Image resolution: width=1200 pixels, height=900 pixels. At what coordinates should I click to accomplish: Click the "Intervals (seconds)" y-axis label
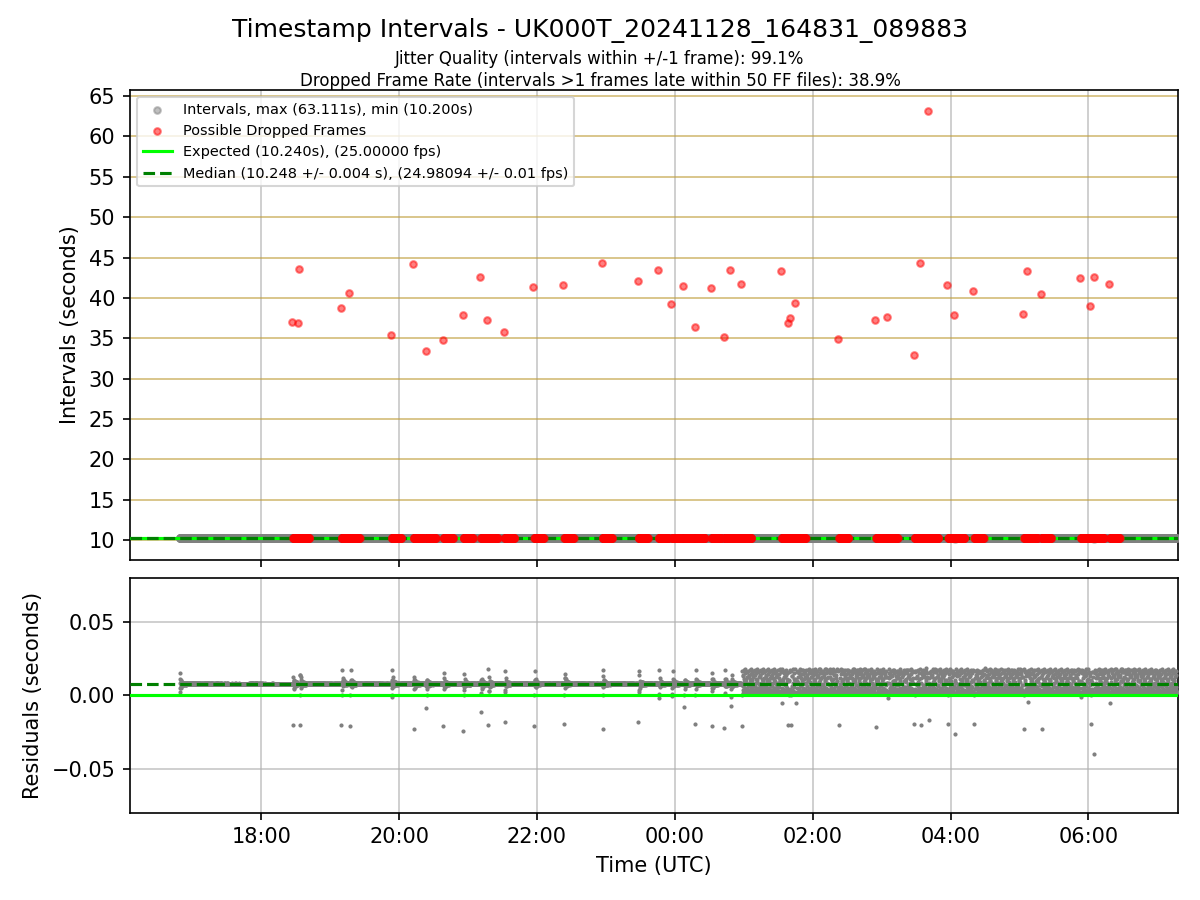68,325
